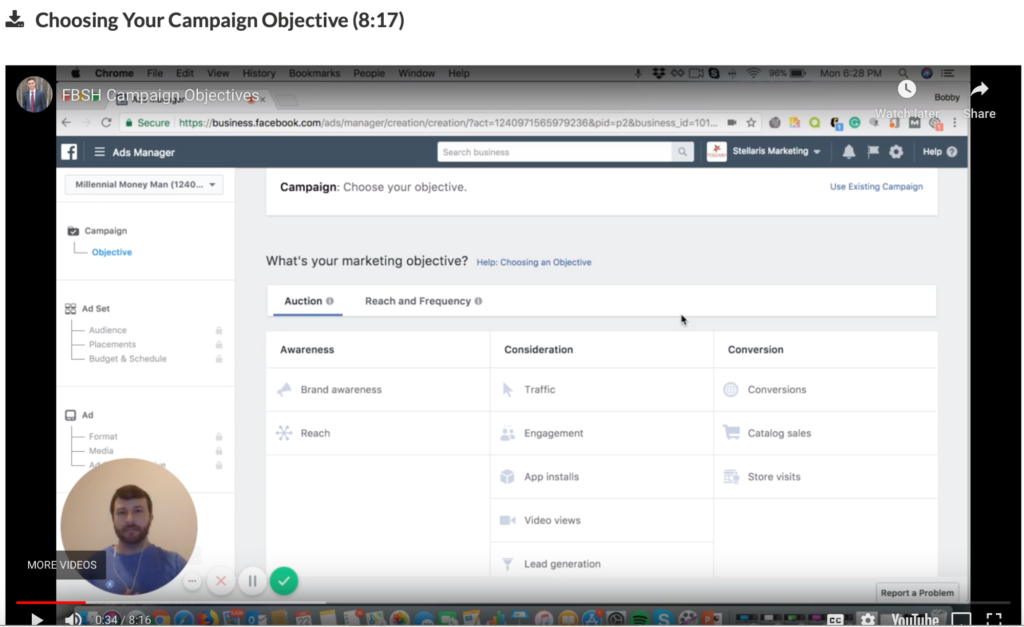
Task: Click the Facebook logo icon
Action: (x=69, y=152)
